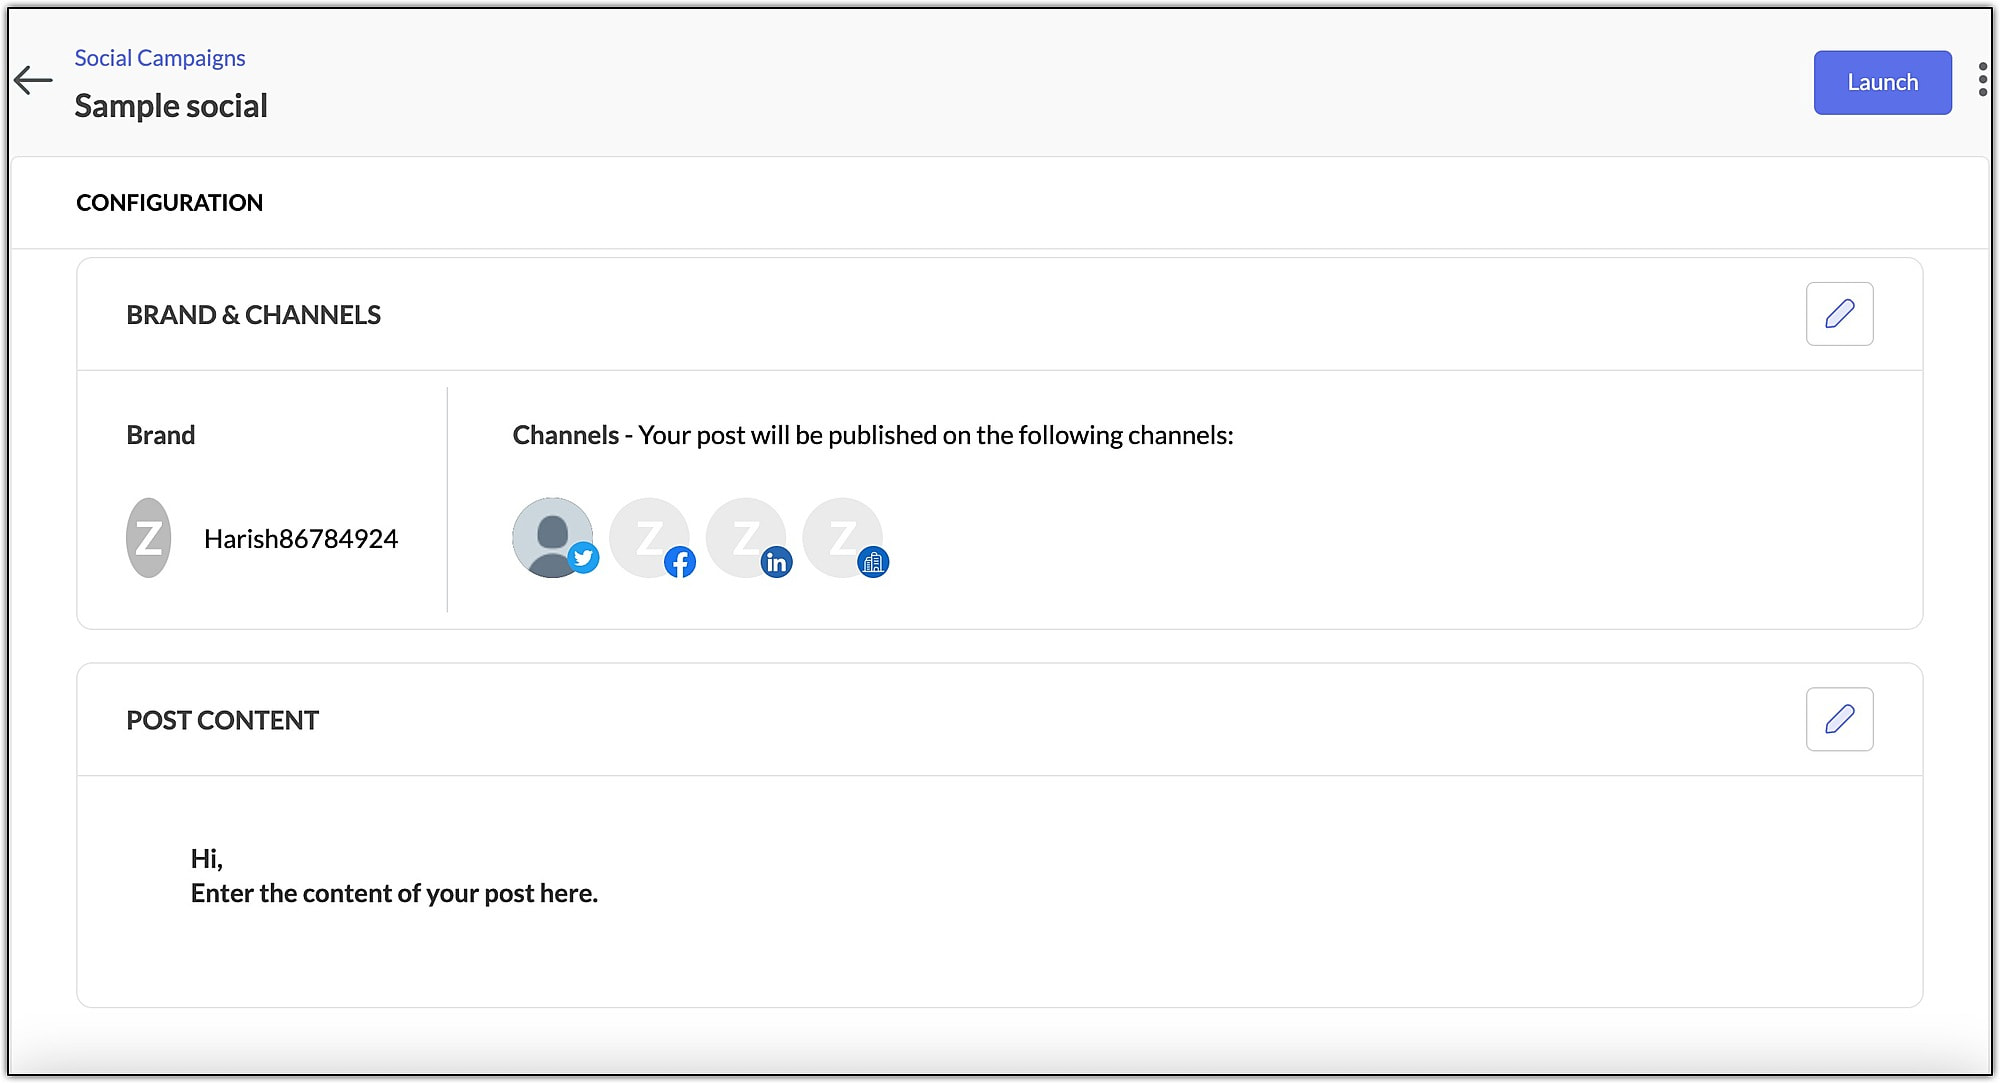Screen dimensions: 2000x1083
Task: Click the Facebook logo badge
Action: coord(680,562)
